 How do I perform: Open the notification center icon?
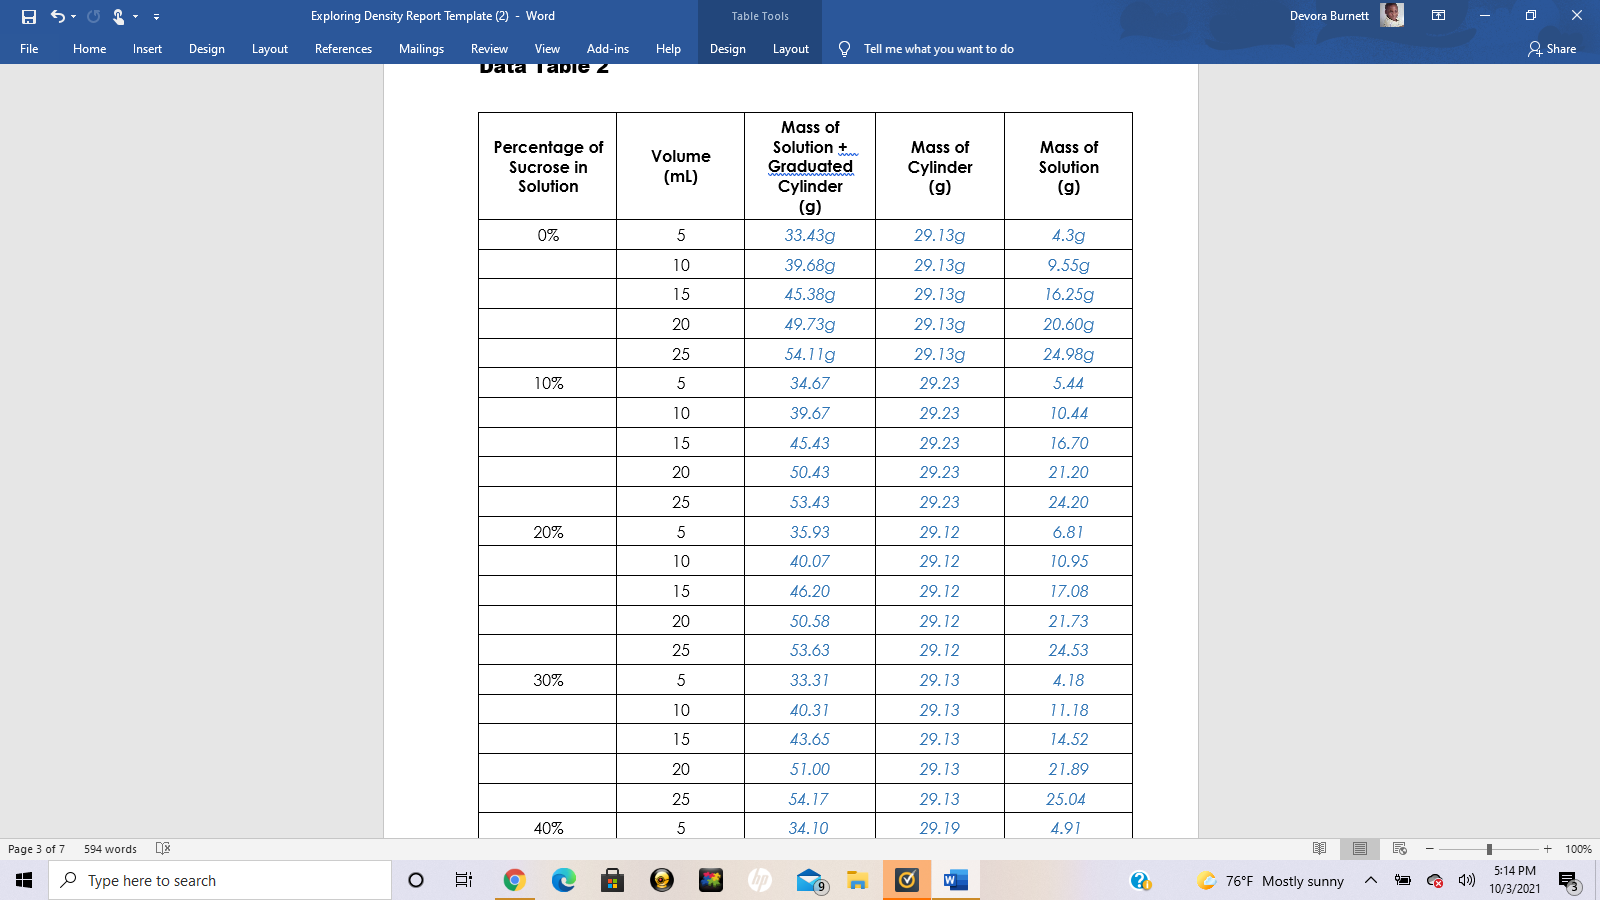click(x=1568, y=880)
